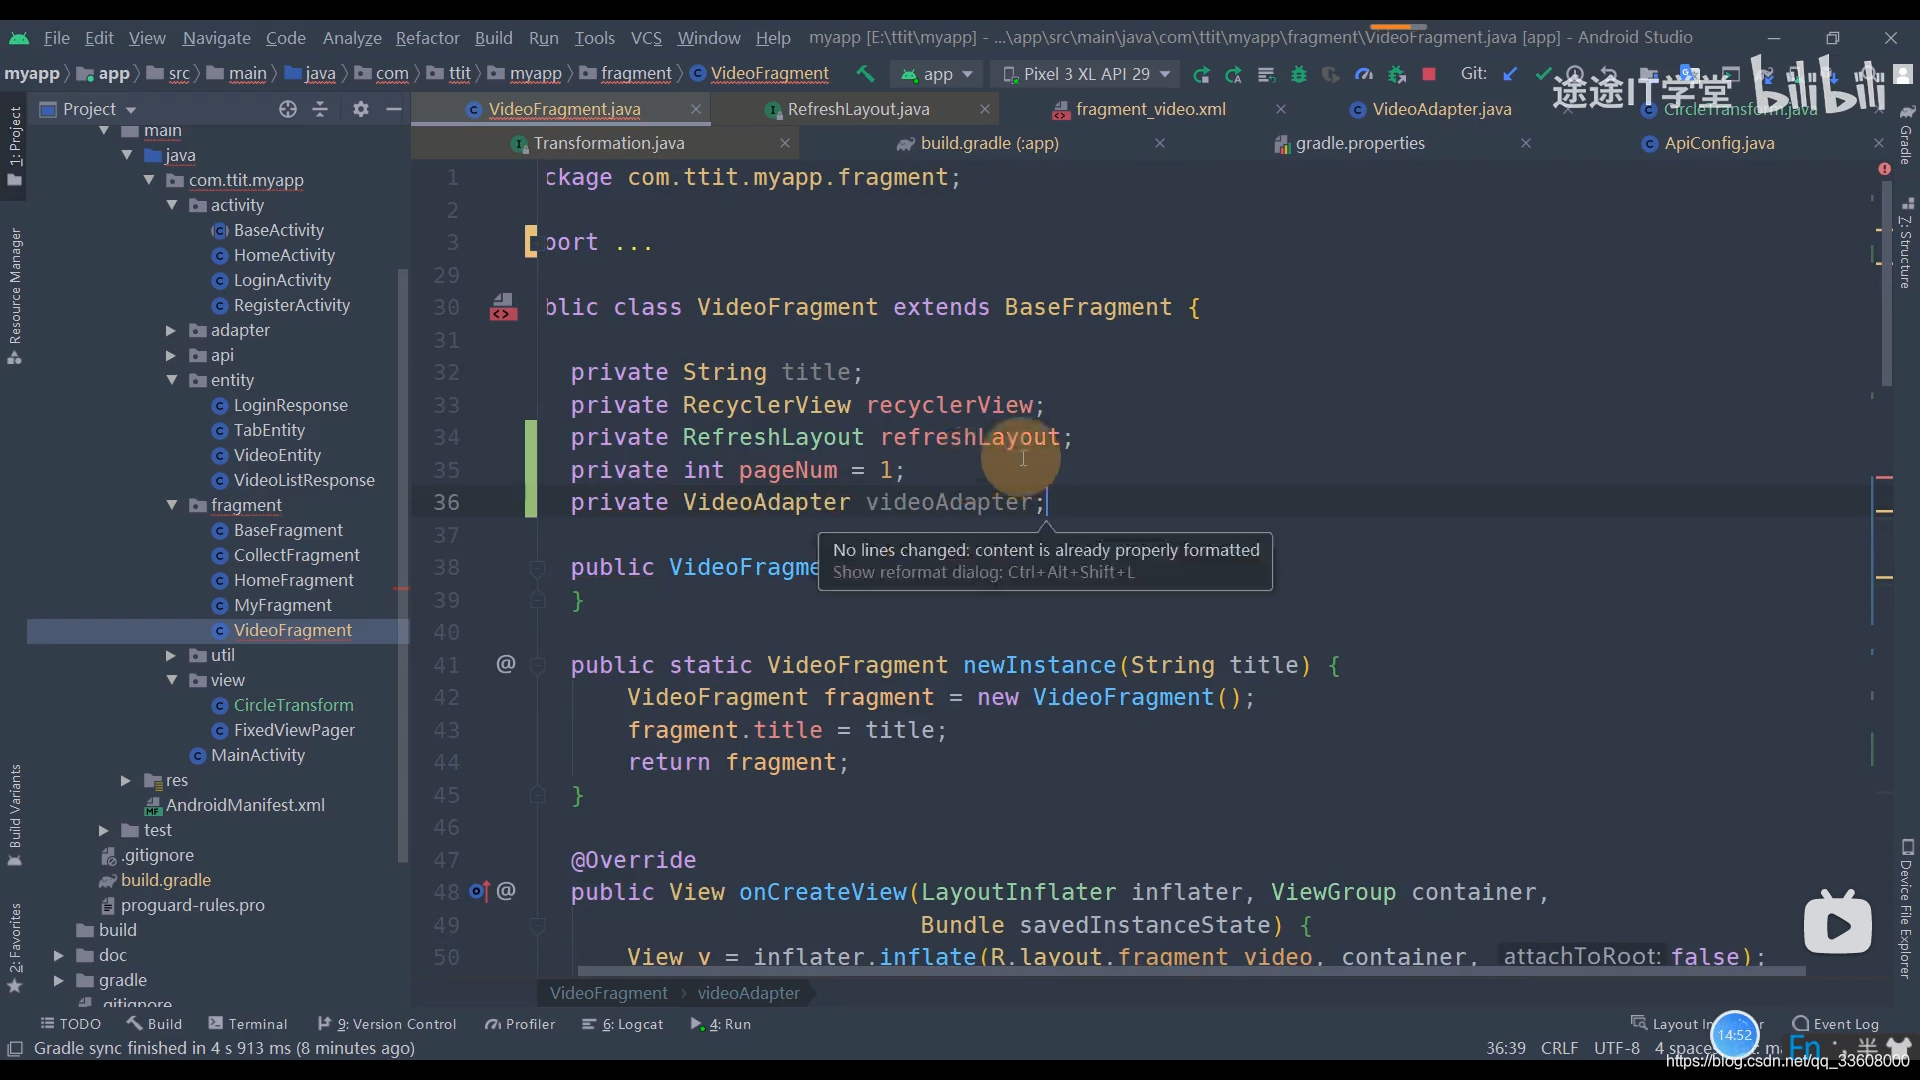Toggle the Favorites side panel
Viewport: 1920px width, 1080px height.
tap(15, 947)
